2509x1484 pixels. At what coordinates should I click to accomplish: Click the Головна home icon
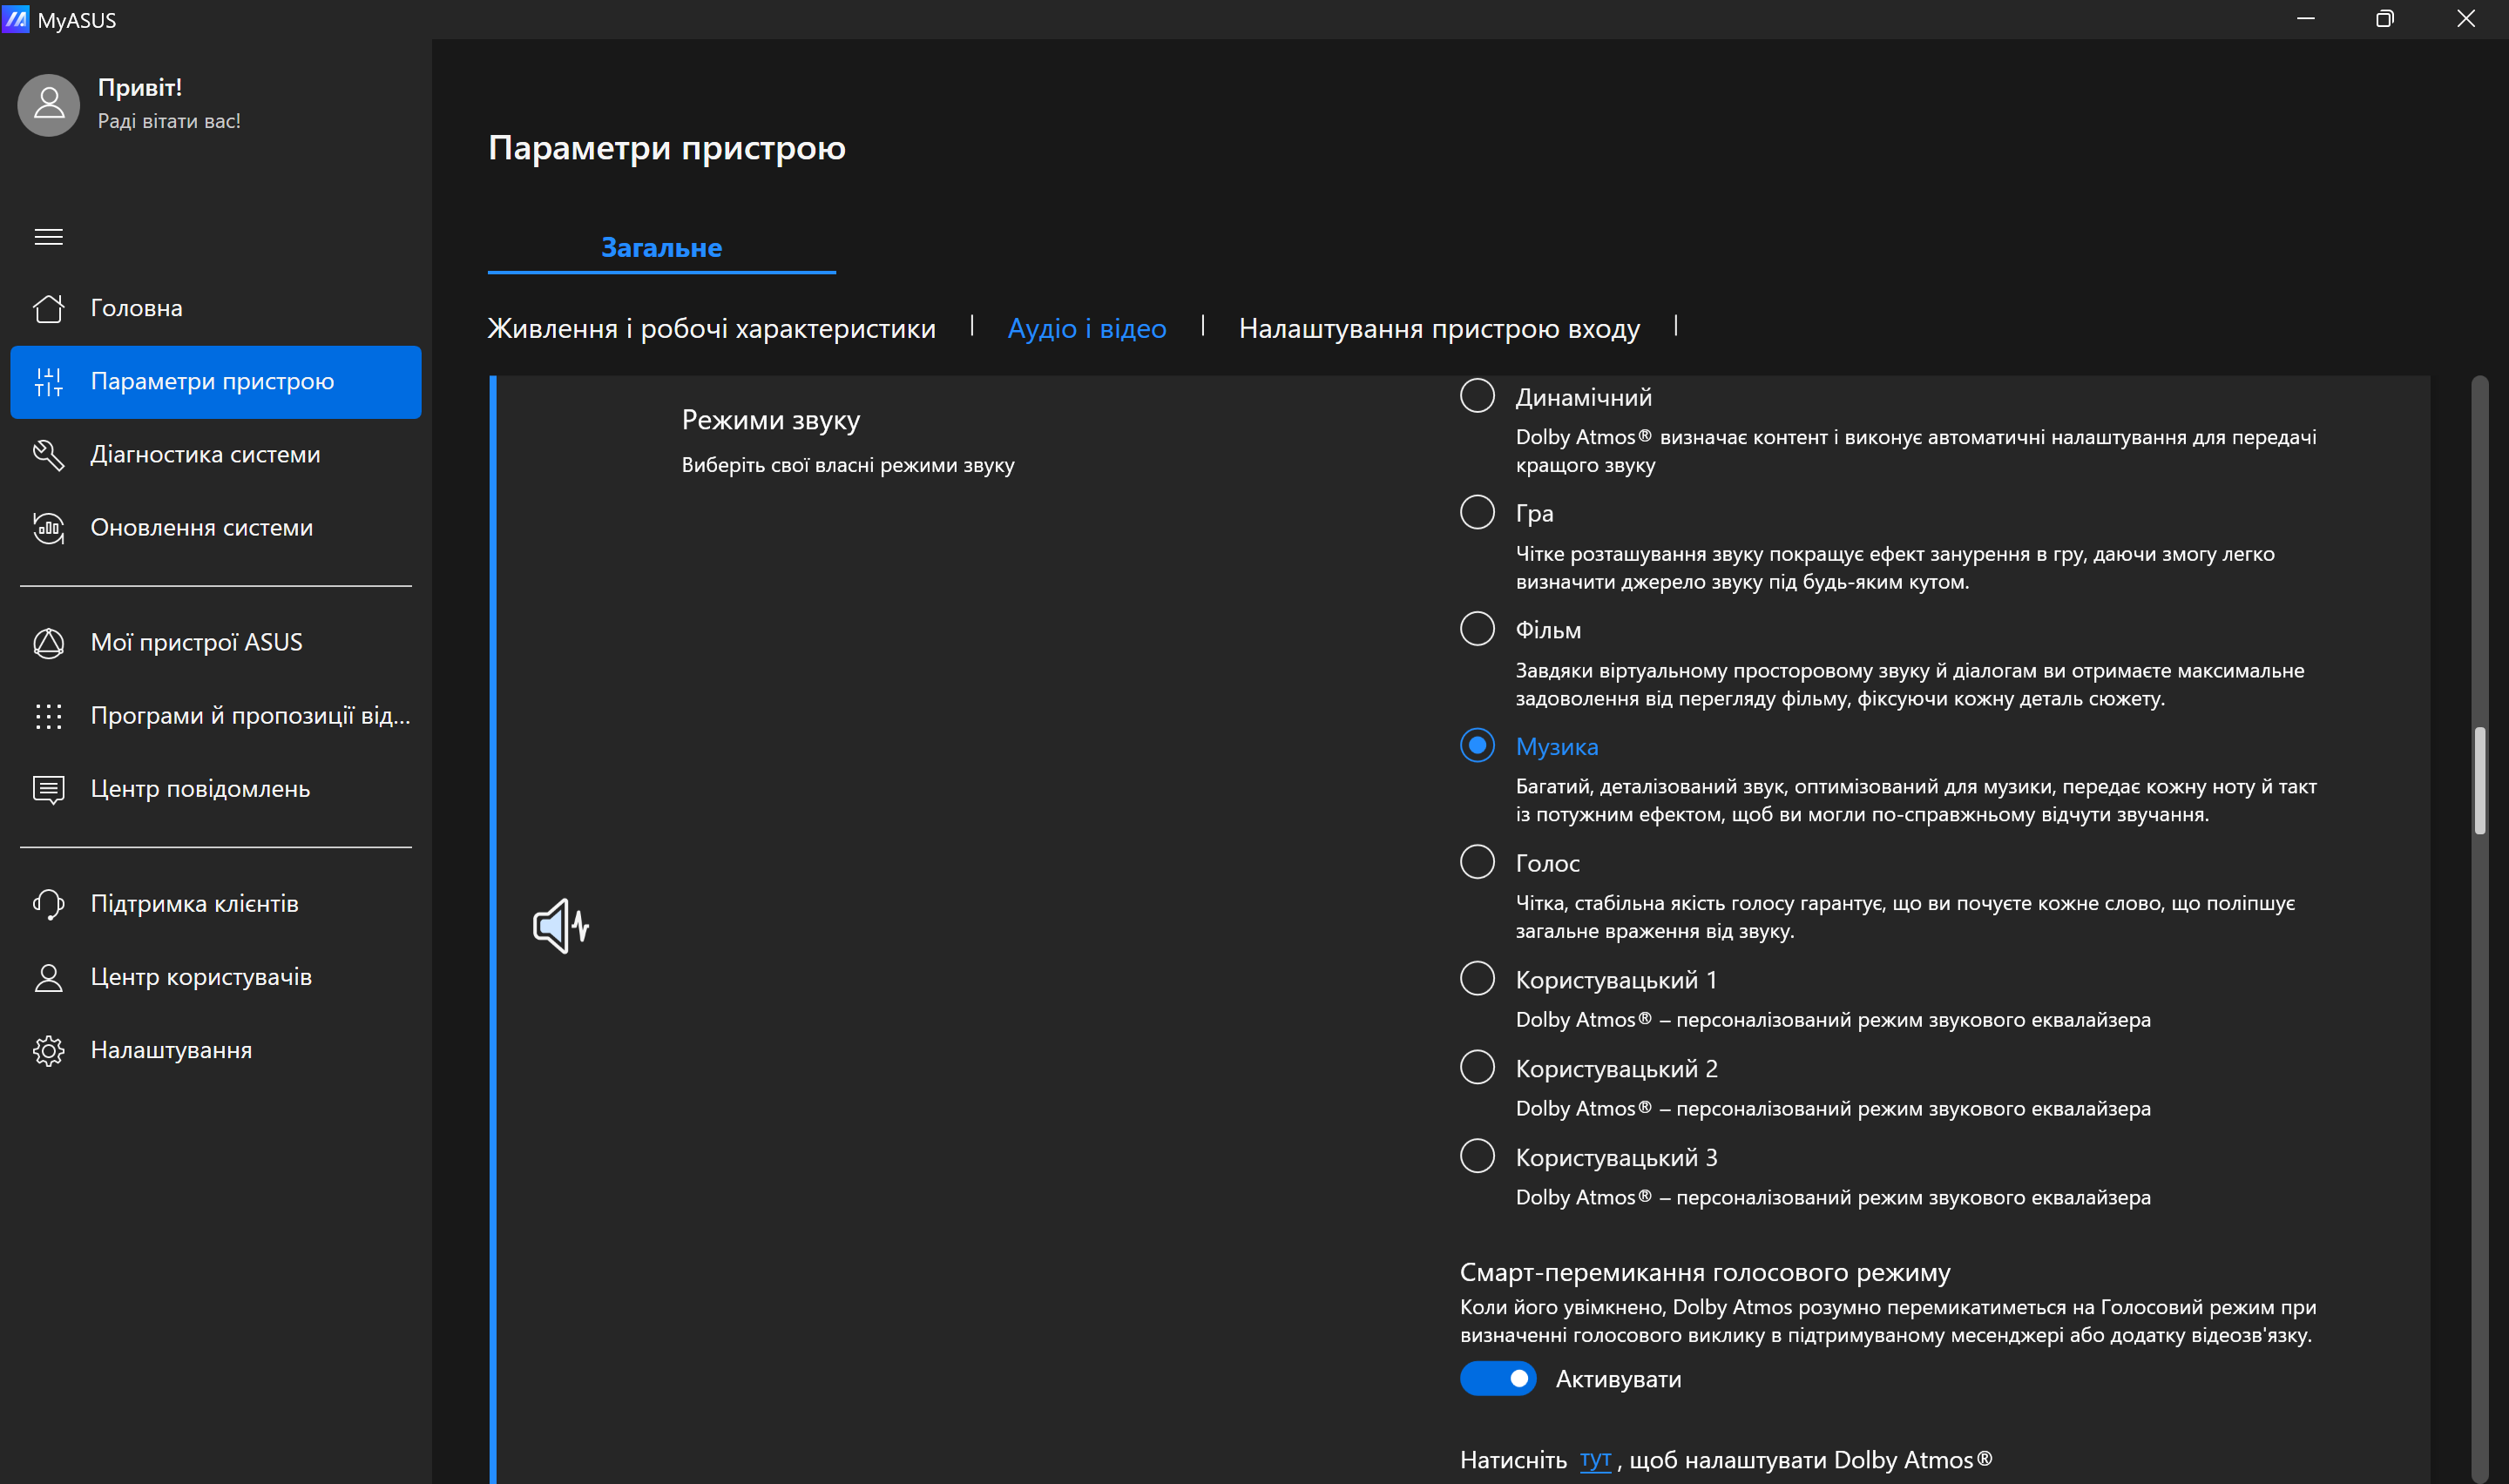tap(48, 308)
